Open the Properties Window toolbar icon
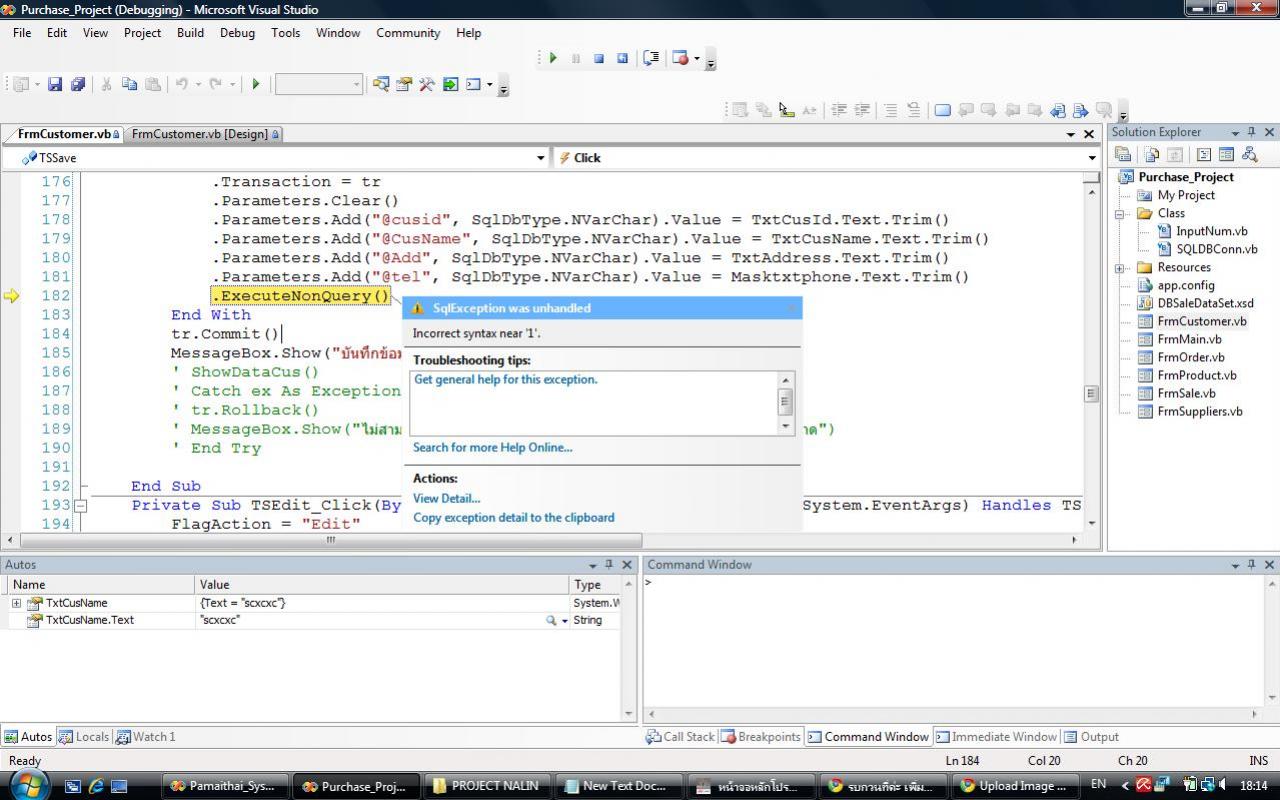The height and width of the screenshot is (800, 1280). pos(404,85)
